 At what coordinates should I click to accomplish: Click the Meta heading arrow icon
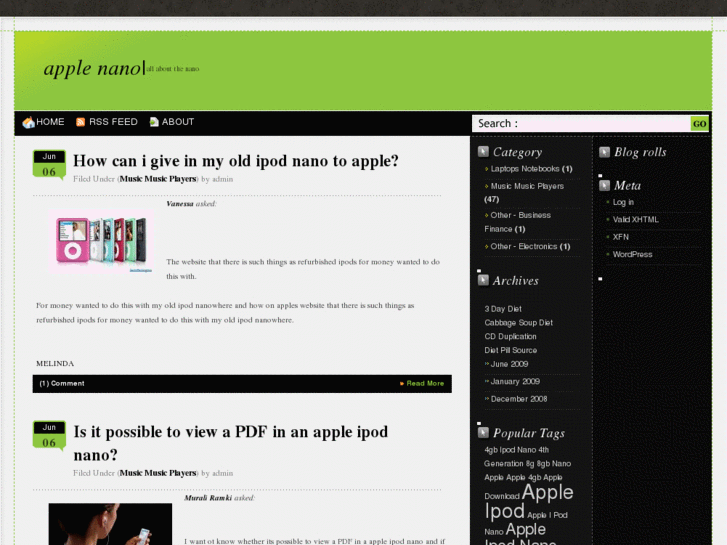604,185
